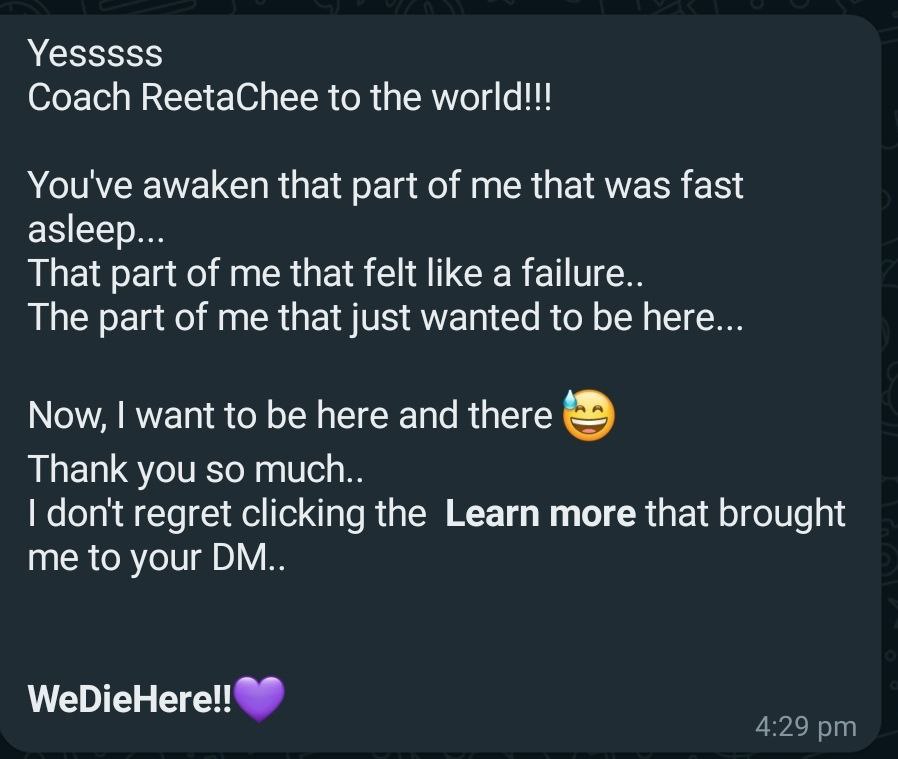Screen dimensions: 898x759
Task: Click the just wanted to be here line
Action: click(x=385, y=318)
